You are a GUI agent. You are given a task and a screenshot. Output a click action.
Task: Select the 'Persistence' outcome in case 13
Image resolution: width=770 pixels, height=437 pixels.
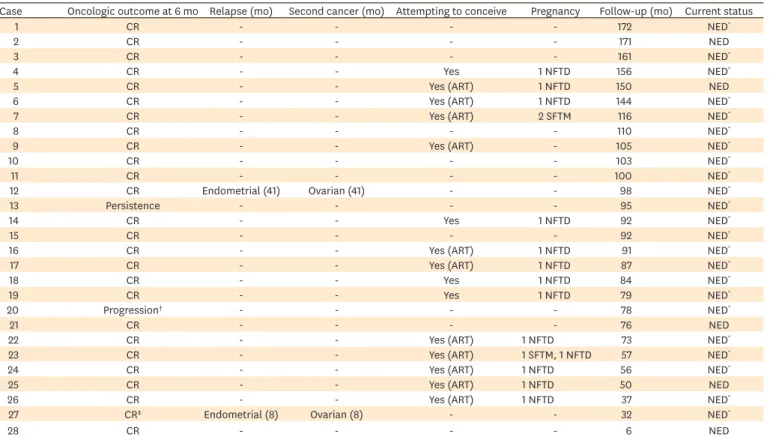tap(133, 206)
